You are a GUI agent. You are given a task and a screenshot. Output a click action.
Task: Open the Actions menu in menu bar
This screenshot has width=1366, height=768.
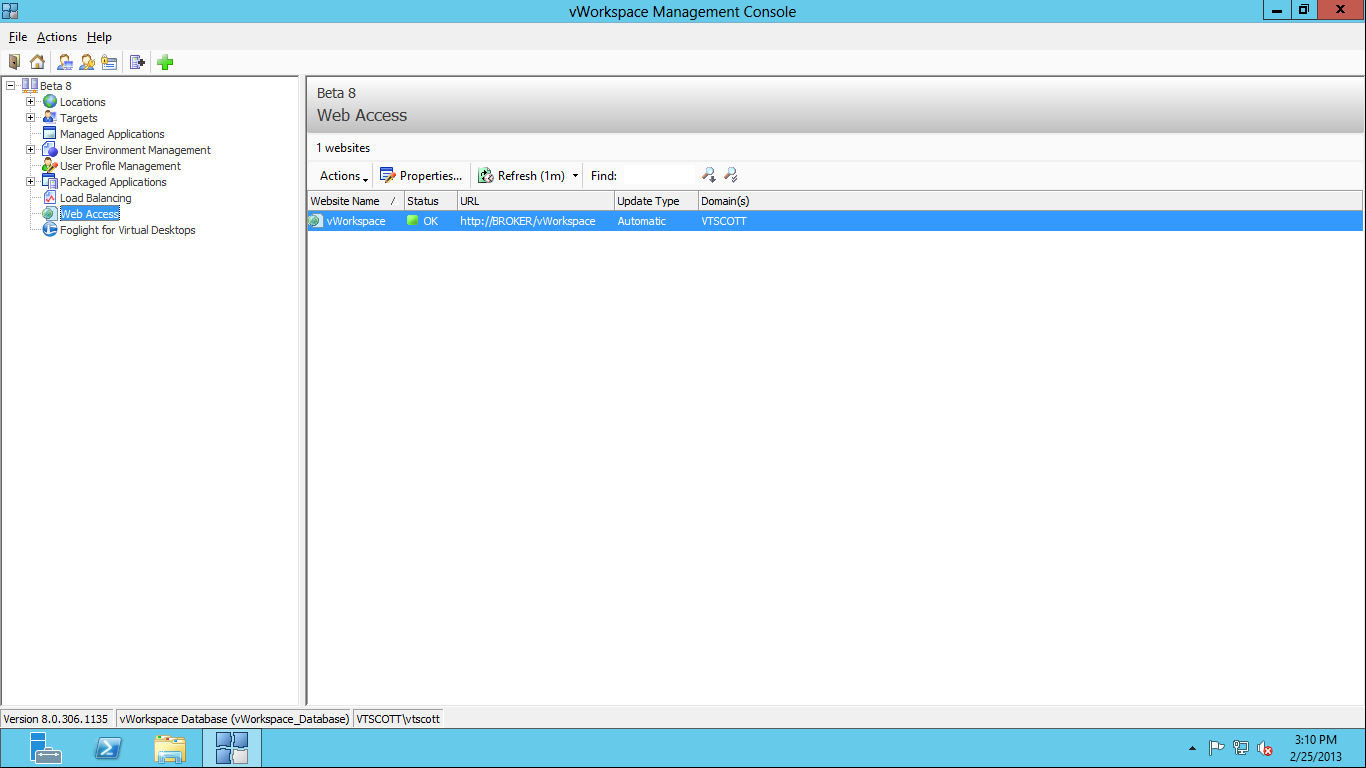57,37
